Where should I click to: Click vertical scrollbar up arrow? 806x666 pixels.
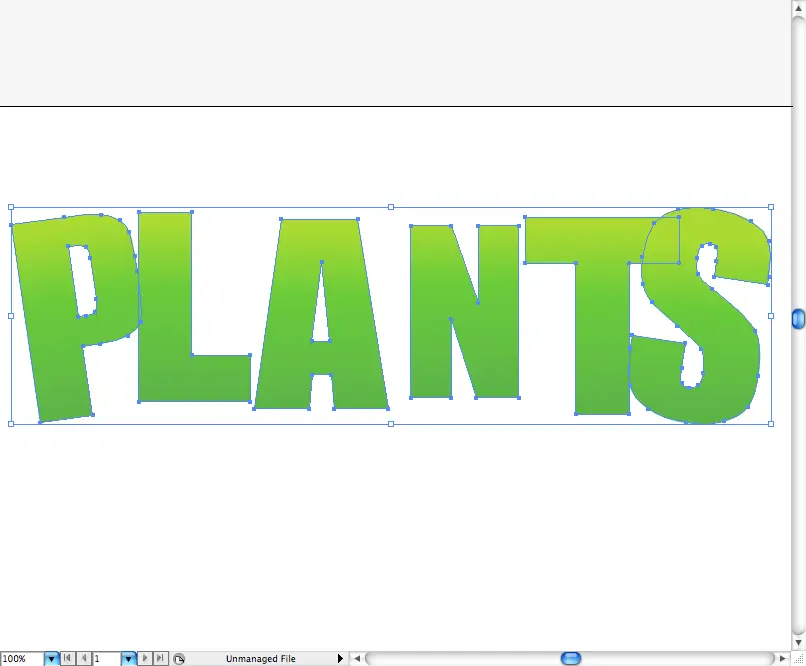pyautogui.click(x=798, y=8)
